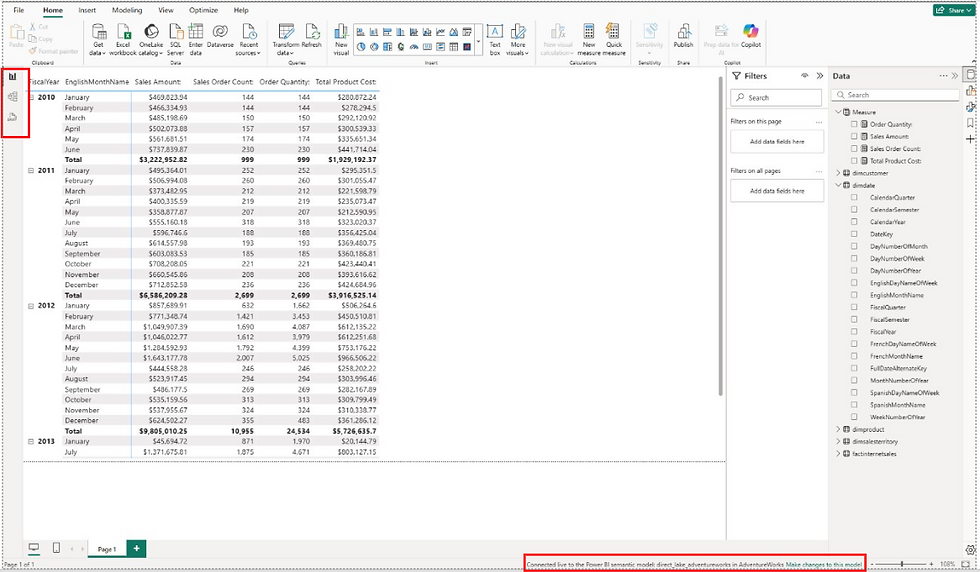This screenshot has width=980, height=572.
Task: Click the Search box in Data pane
Action: (895, 94)
